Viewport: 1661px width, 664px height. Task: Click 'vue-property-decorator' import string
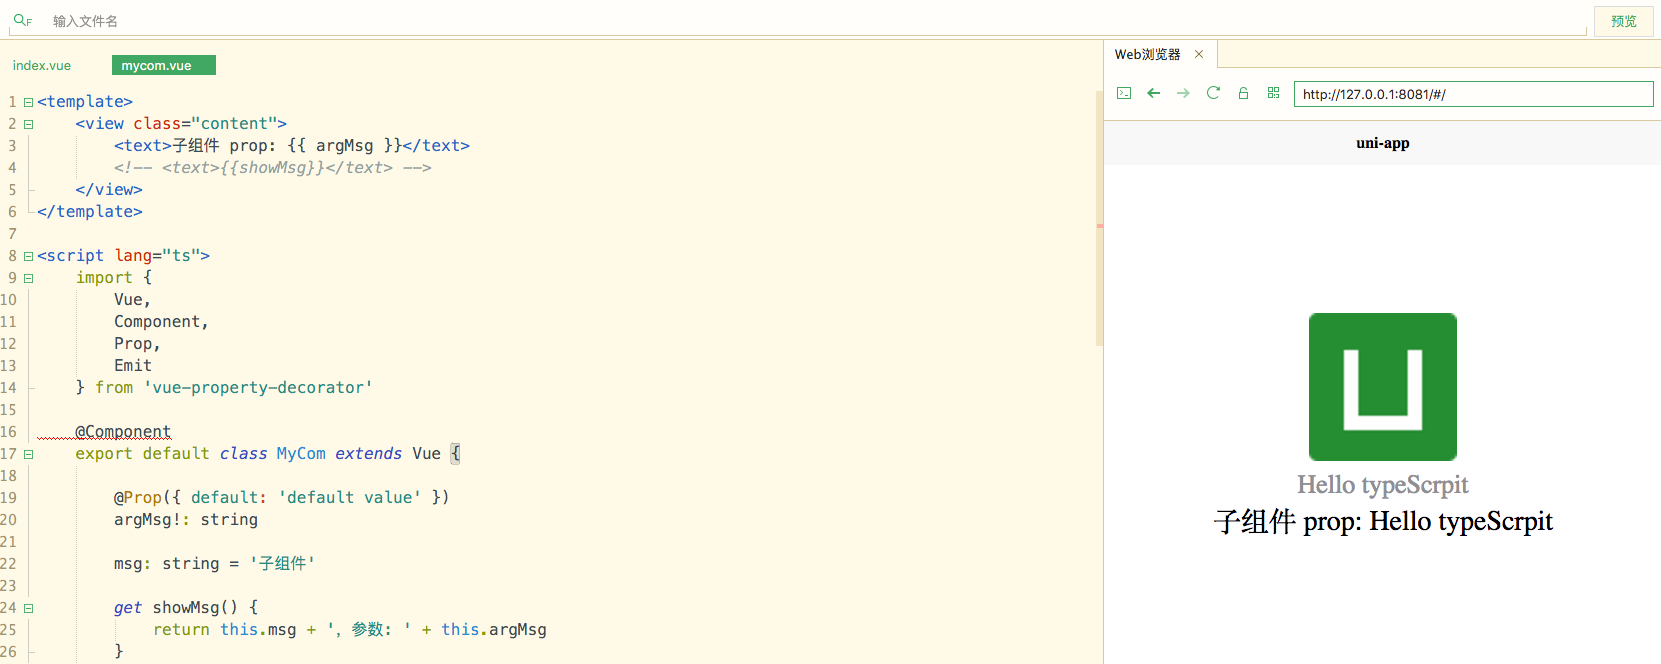pyautogui.click(x=258, y=387)
